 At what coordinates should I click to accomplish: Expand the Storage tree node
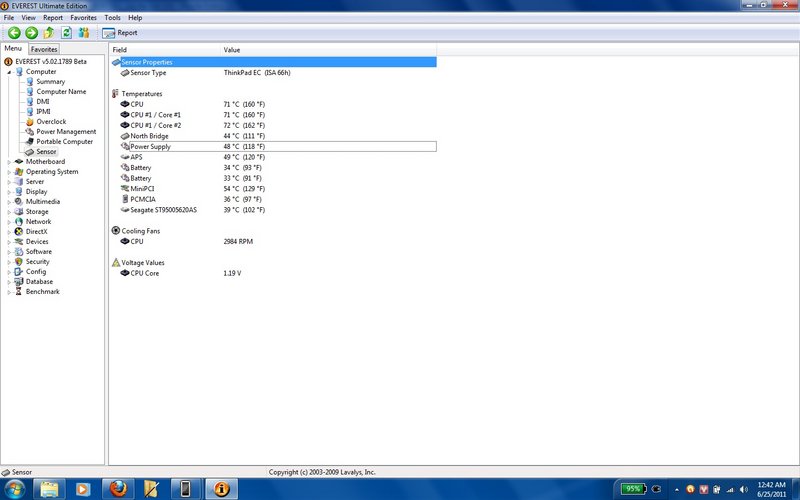[9, 212]
